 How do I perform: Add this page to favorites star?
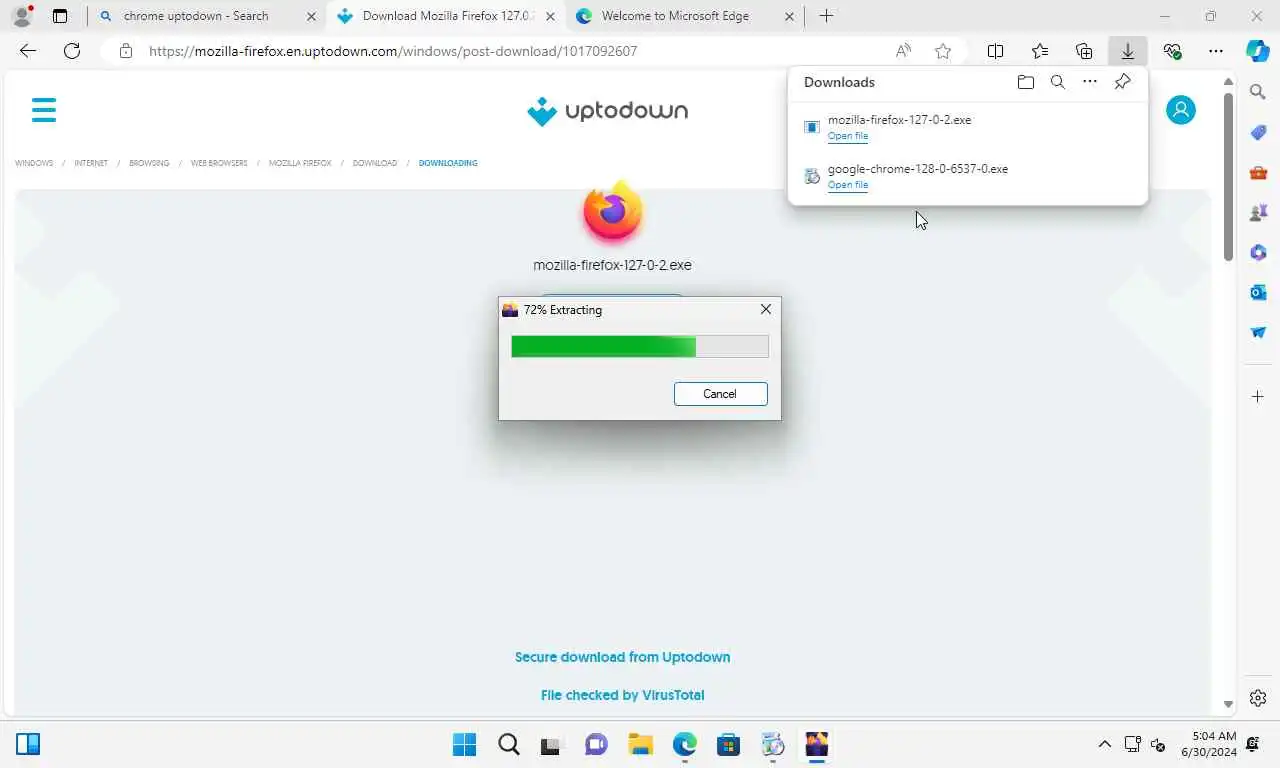pos(943,51)
